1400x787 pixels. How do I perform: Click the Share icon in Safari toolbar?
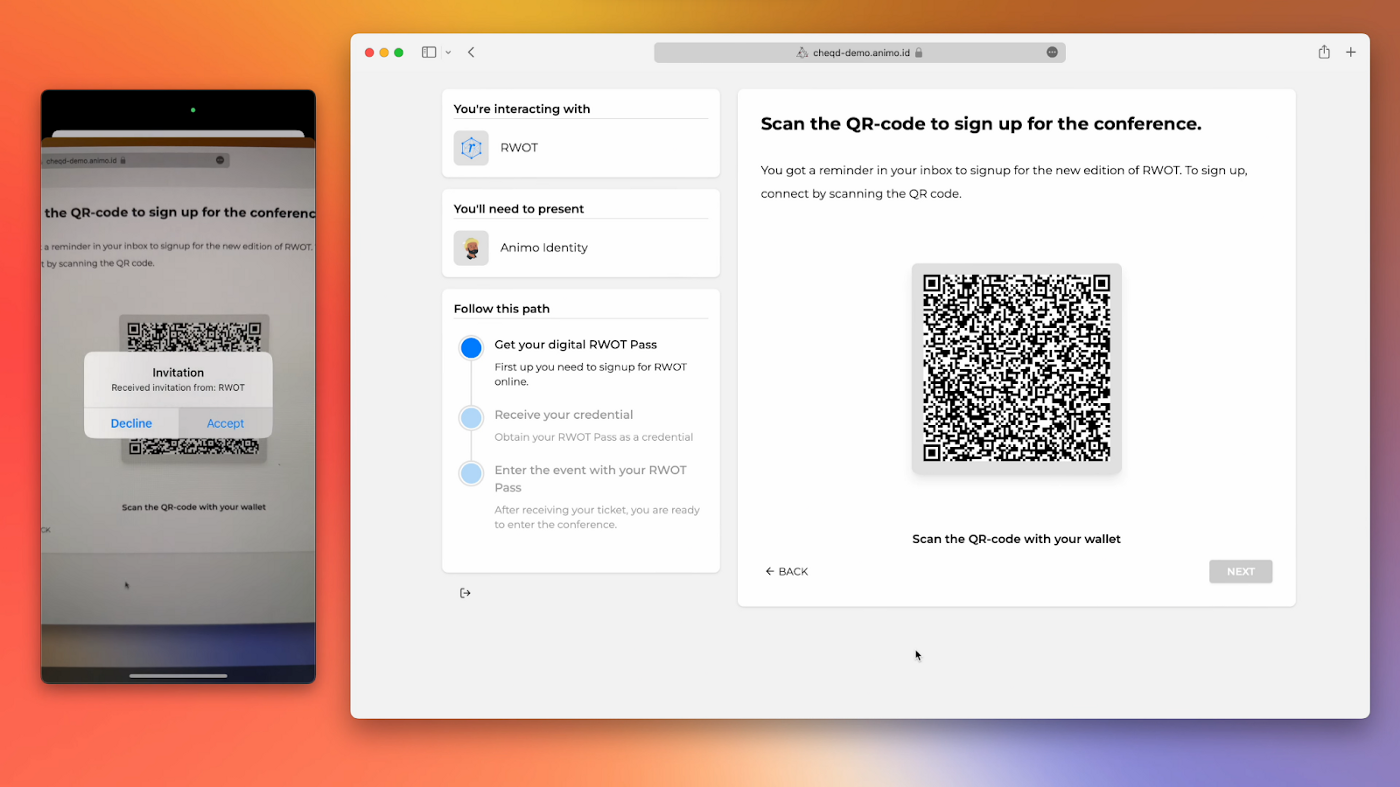click(1324, 52)
